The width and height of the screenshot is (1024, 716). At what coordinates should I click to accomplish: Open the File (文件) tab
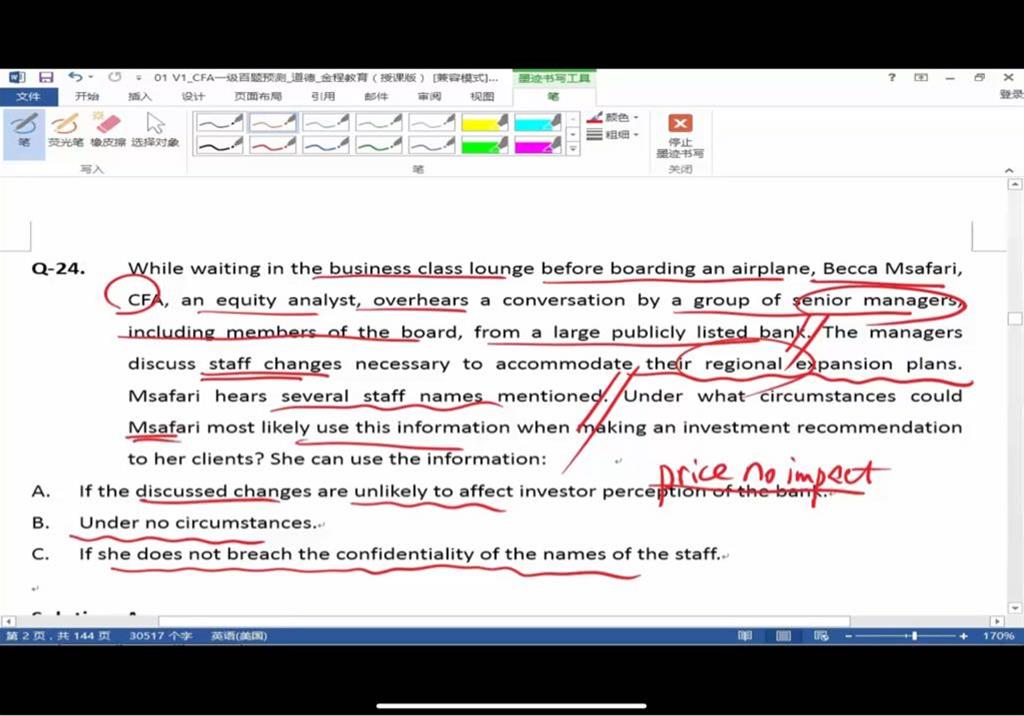29,97
